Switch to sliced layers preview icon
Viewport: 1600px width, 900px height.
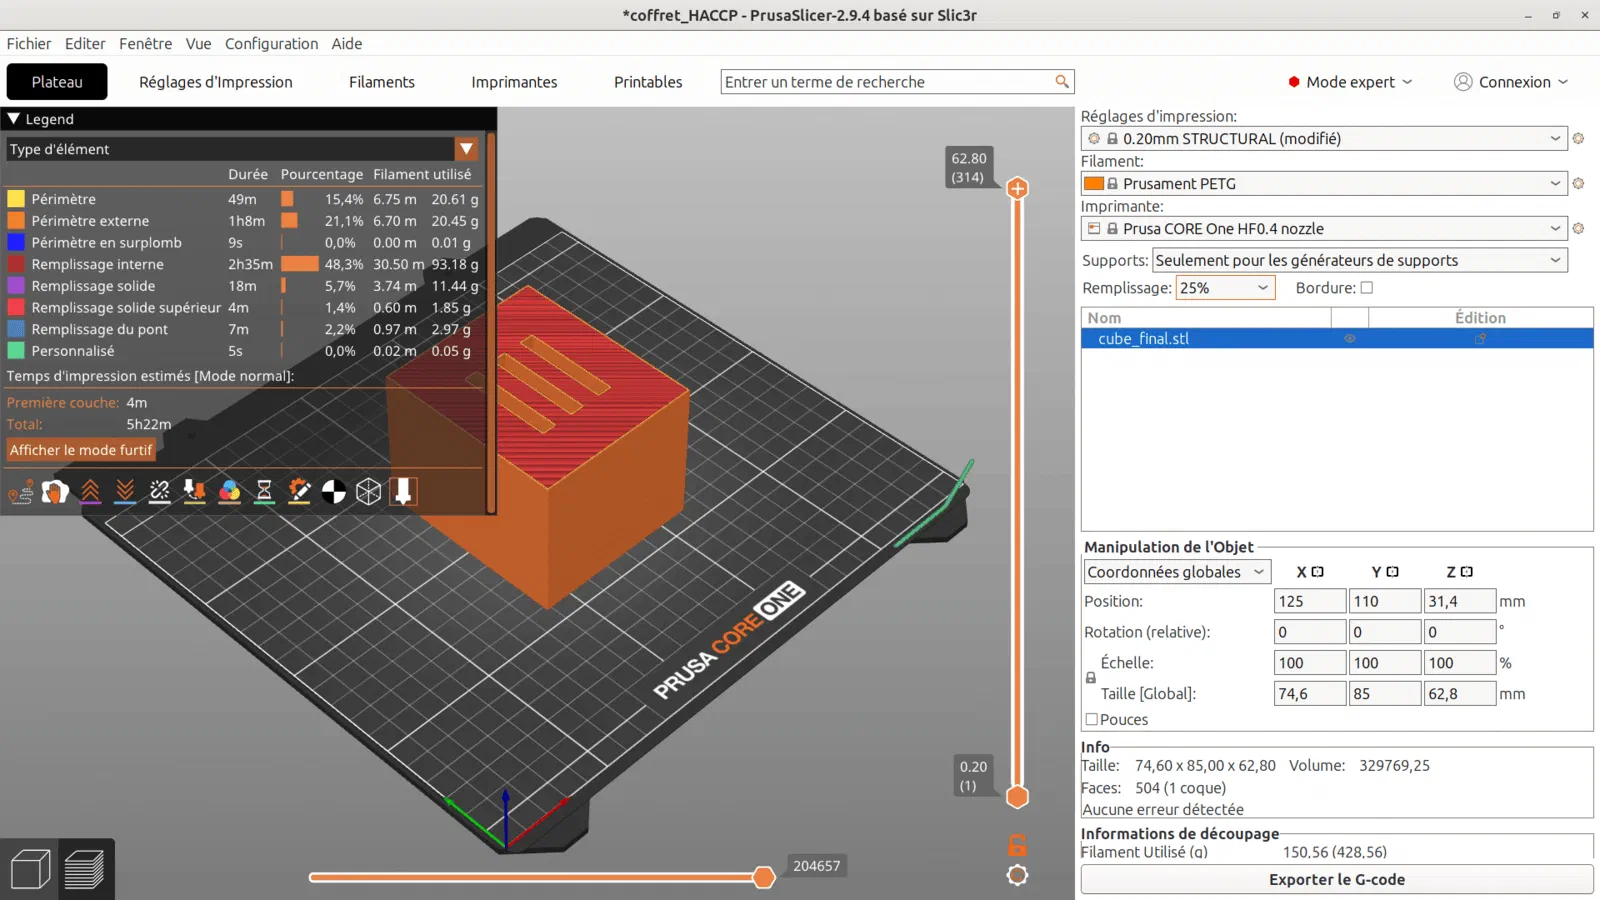click(85, 869)
